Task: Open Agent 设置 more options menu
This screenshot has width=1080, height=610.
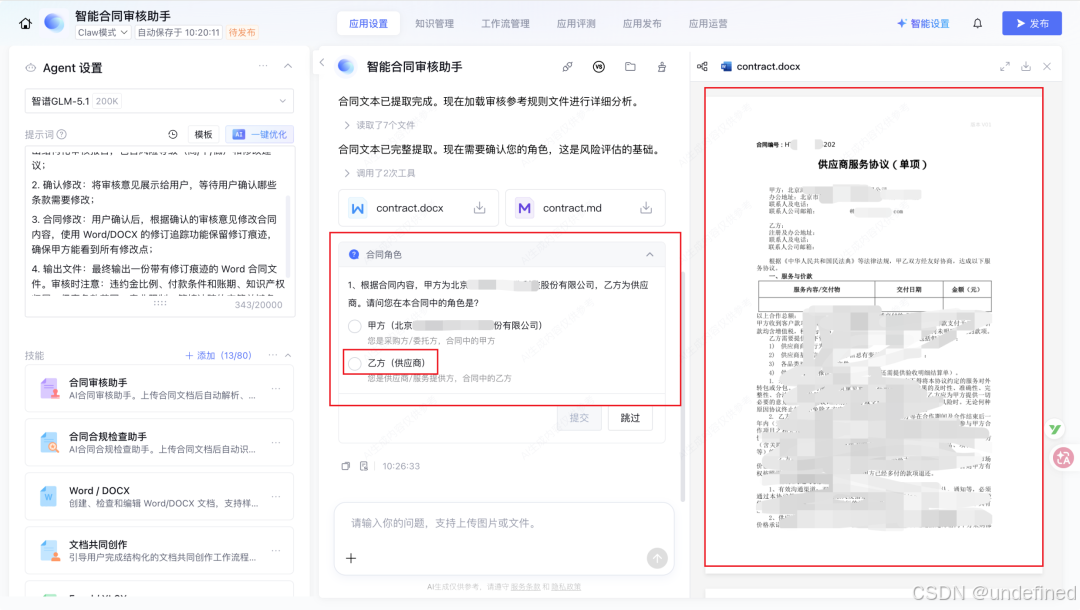Action: click(x=263, y=66)
